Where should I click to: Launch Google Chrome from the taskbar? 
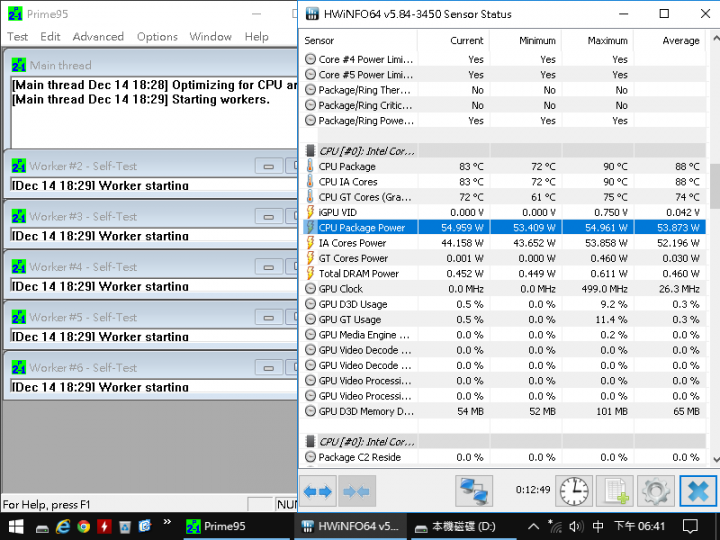[84, 527]
